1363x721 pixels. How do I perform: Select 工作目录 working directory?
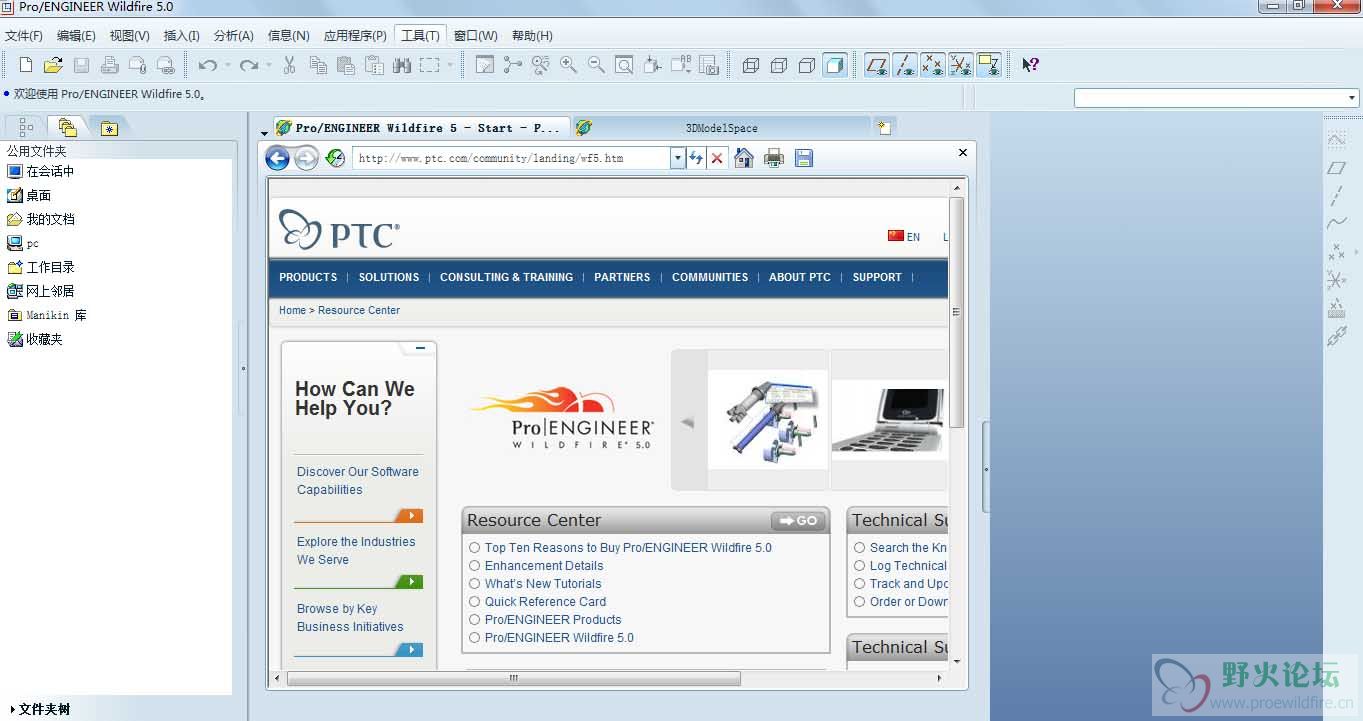click(x=41, y=267)
